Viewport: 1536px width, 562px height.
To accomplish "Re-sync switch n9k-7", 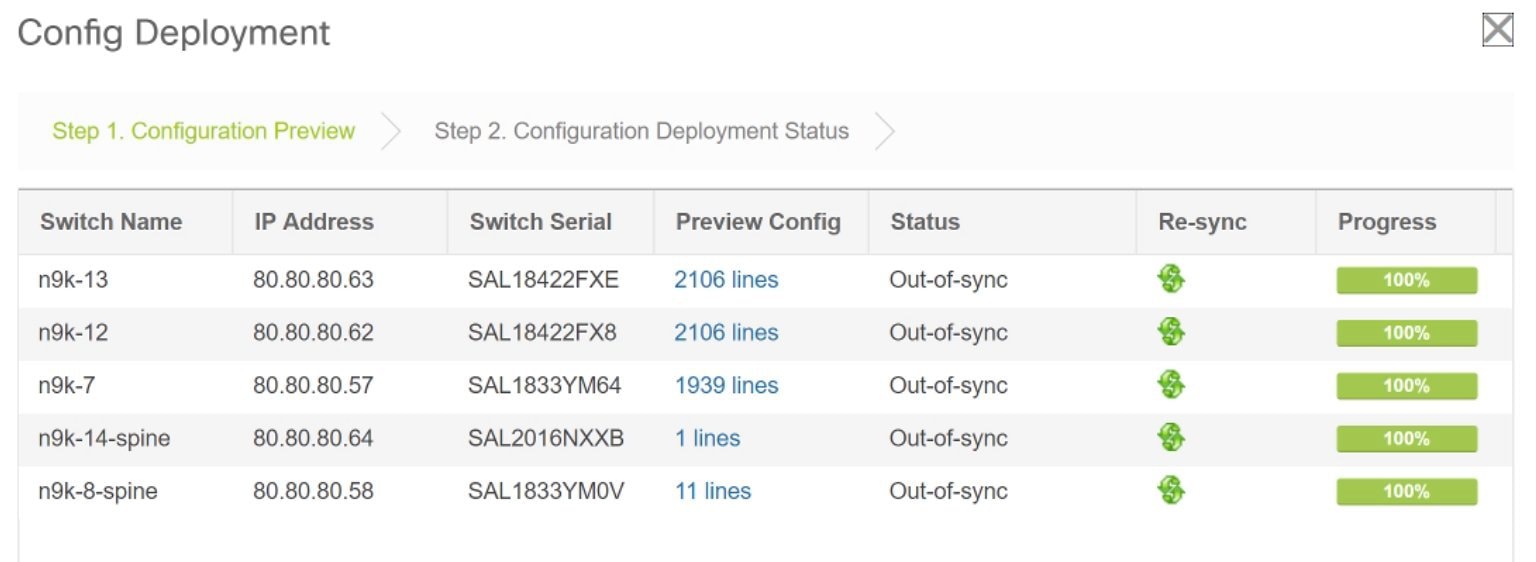I will tap(1171, 385).
